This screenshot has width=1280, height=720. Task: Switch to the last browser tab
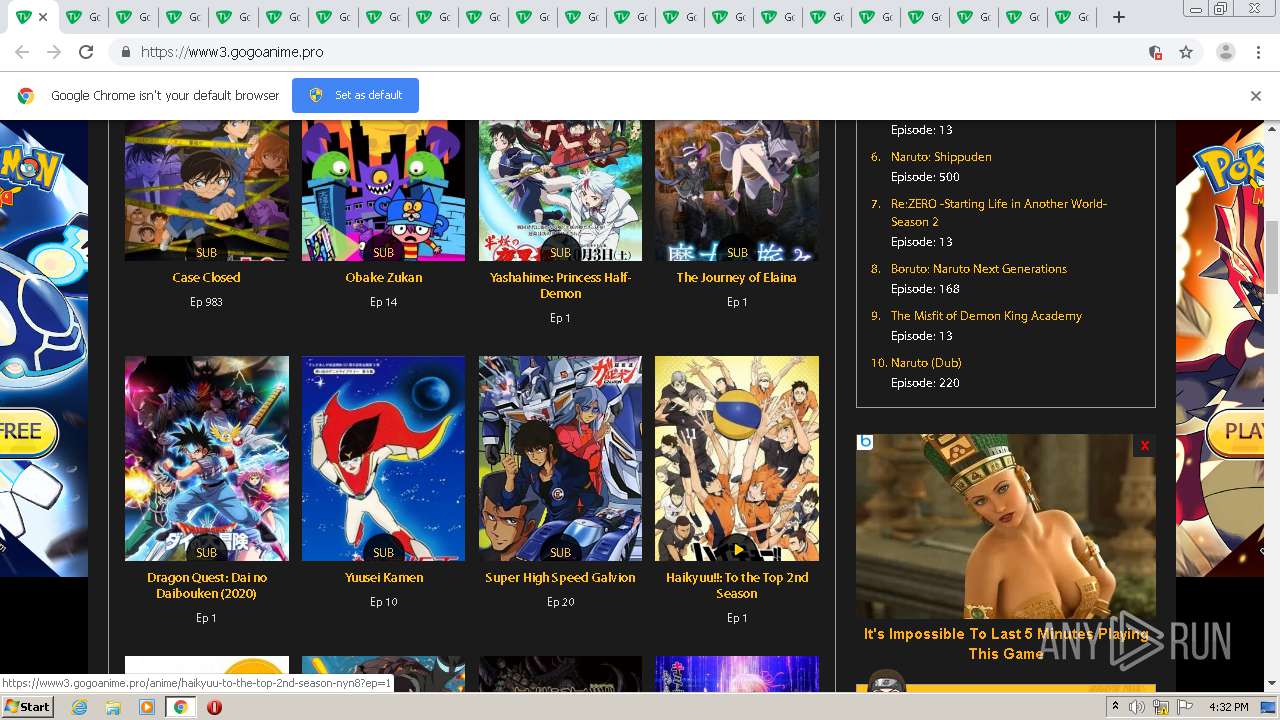point(1073,17)
